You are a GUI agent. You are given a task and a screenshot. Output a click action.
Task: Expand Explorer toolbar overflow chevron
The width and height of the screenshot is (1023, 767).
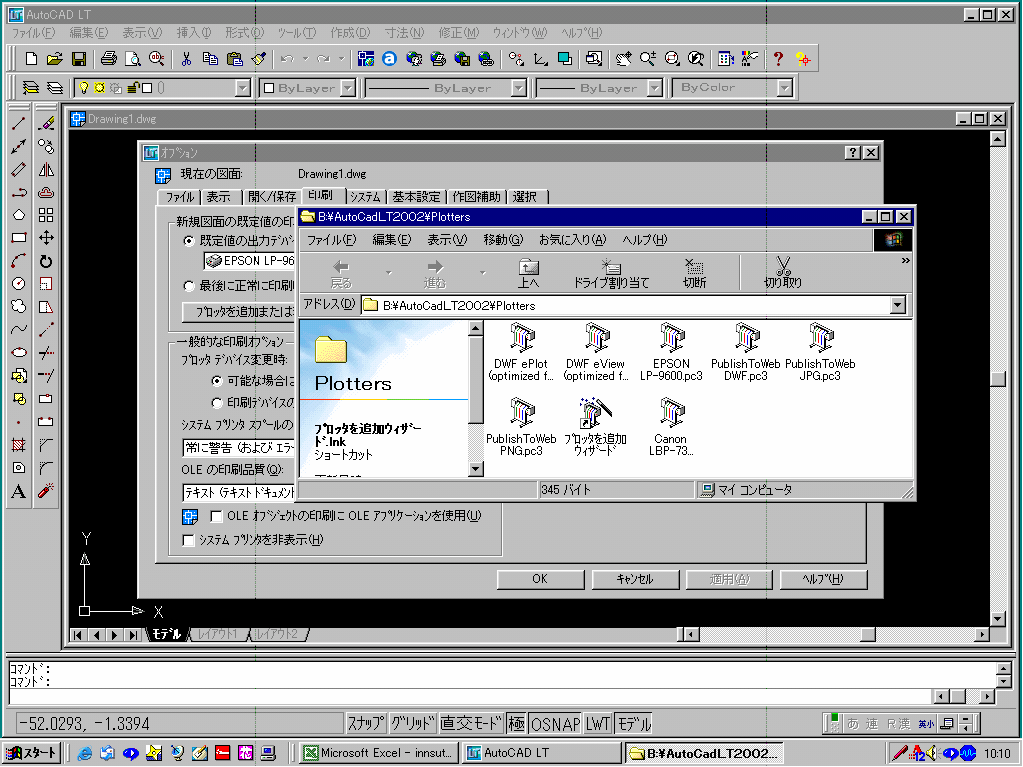pyautogui.click(x=905, y=261)
